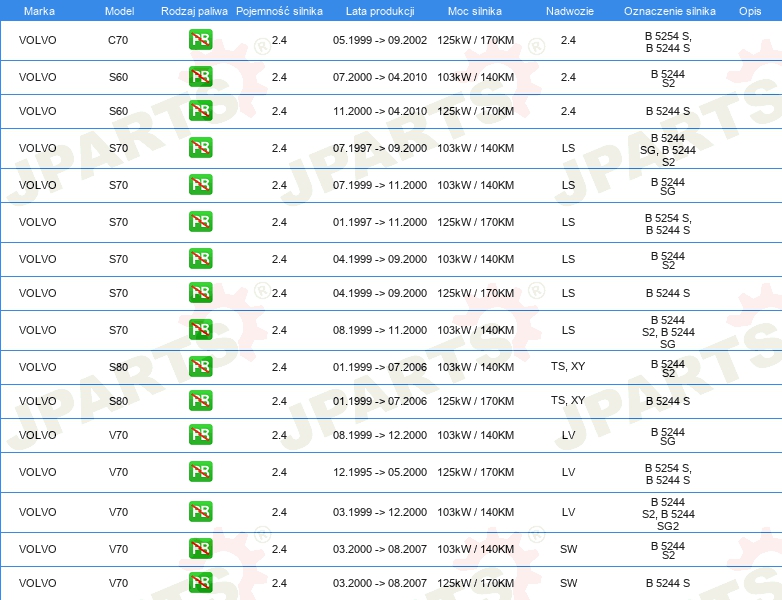Click the fuel icon for S70 08.1999 -> 11.2000
The image size is (782, 600).
click(x=200, y=330)
